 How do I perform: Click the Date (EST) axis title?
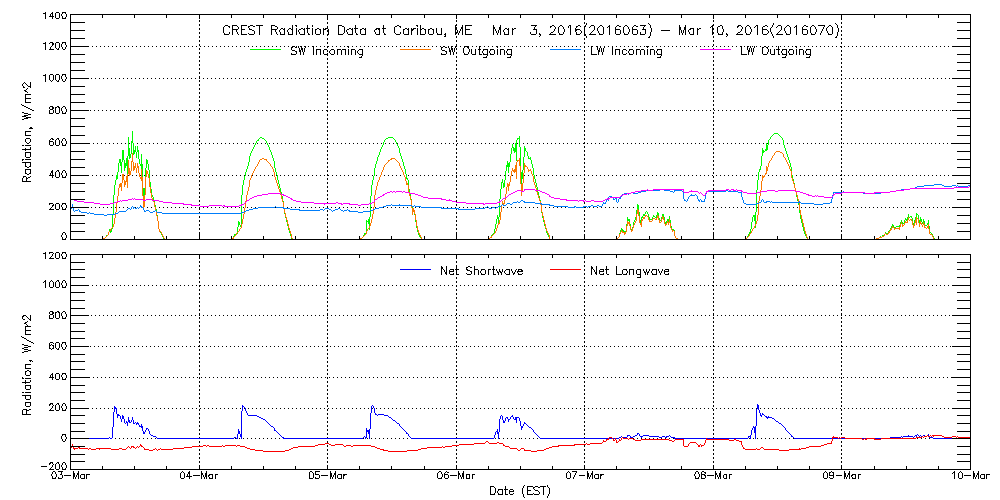tap(520, 491)
